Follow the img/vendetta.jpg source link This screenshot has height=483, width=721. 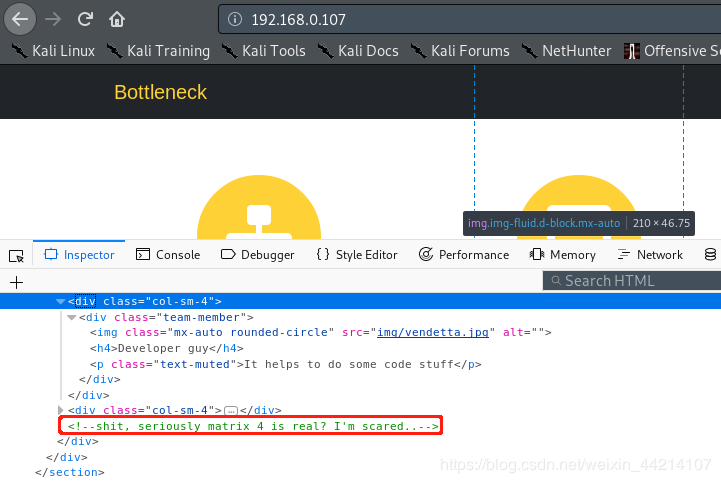(433, 332)
